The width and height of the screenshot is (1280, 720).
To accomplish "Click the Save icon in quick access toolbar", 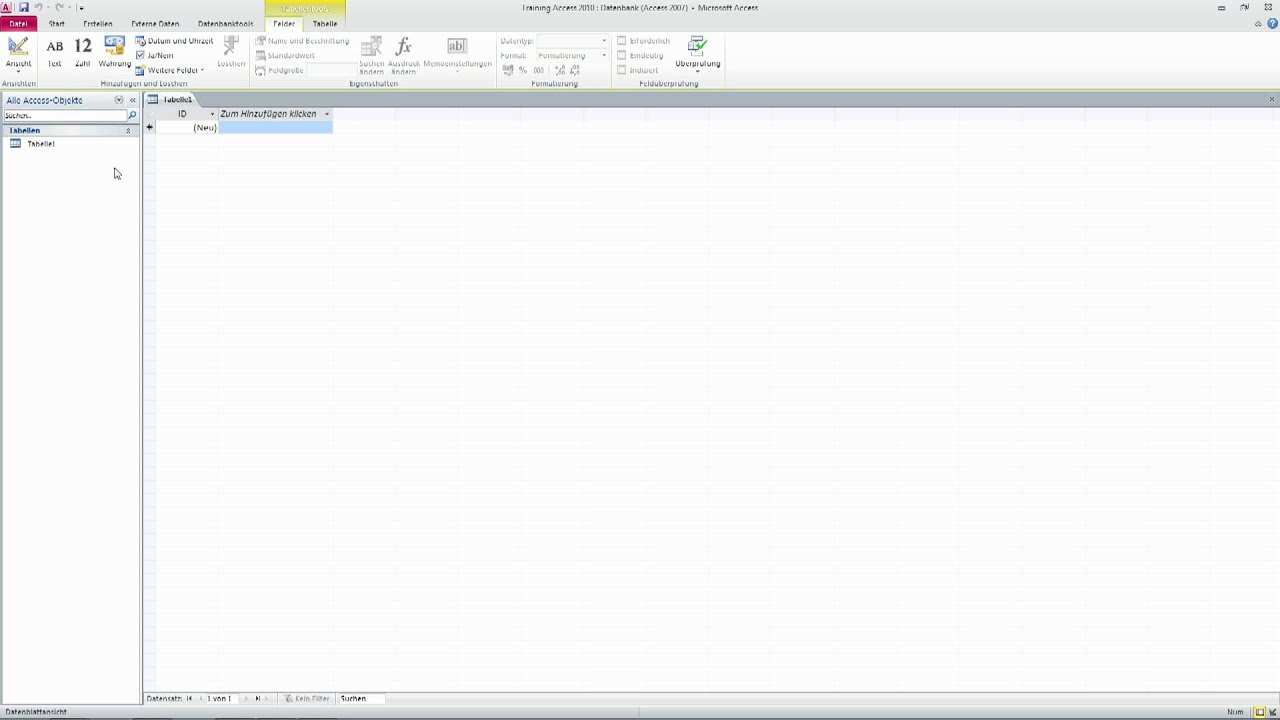I will coord(23,7).
